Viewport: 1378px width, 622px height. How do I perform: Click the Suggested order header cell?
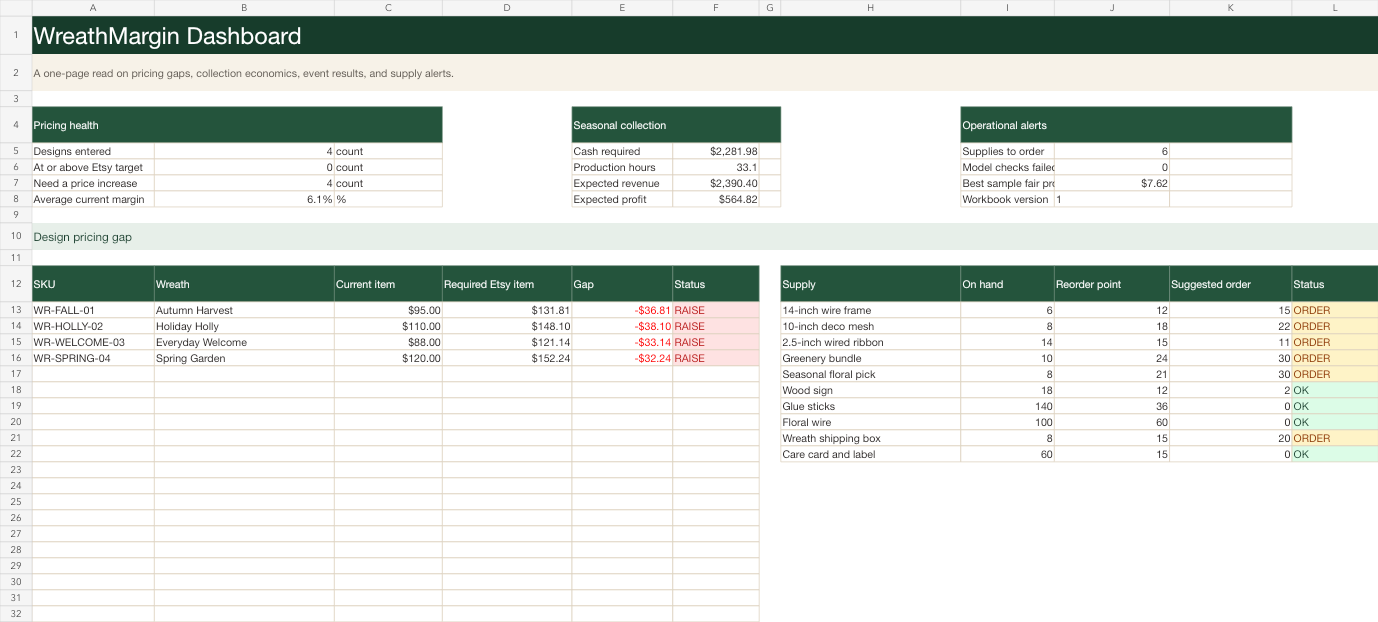pyautogui.click(x=1231, y=284)
